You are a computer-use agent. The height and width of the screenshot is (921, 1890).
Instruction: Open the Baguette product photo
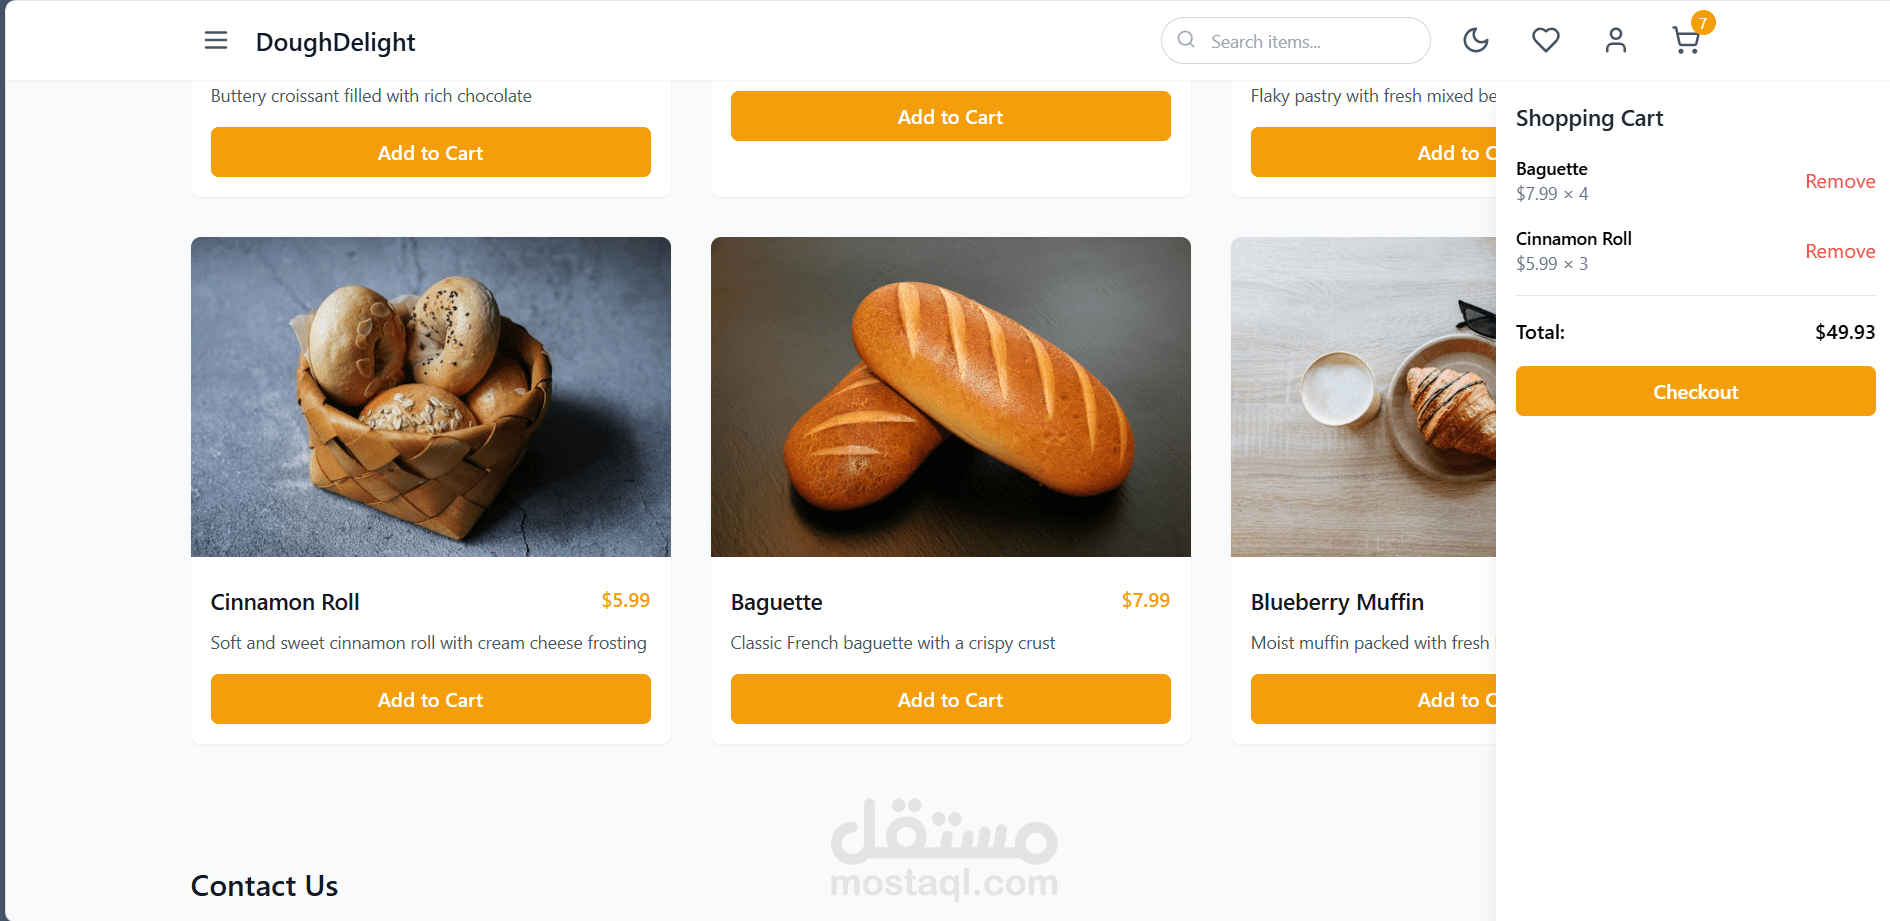click(950, 396)
